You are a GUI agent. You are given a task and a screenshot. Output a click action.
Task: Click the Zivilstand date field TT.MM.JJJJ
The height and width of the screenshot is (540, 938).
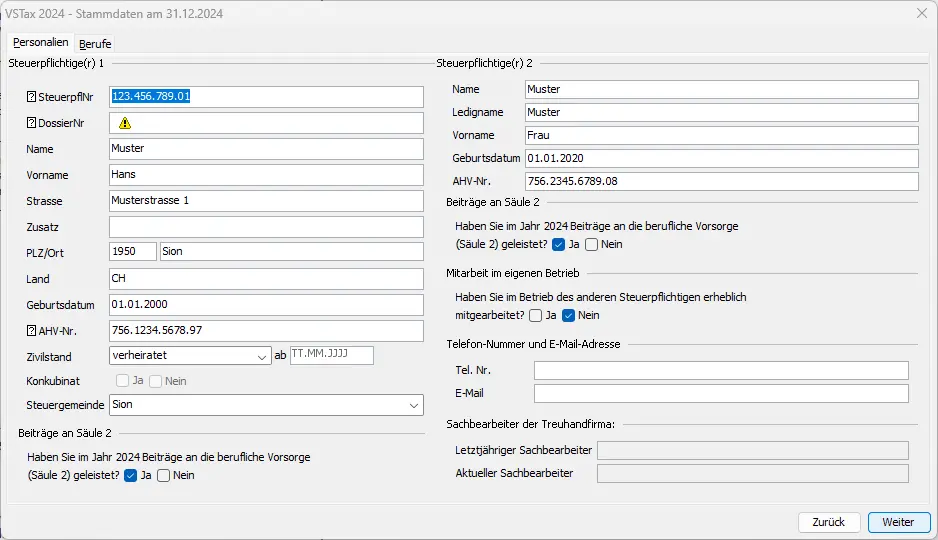click(x=331, y=355)
